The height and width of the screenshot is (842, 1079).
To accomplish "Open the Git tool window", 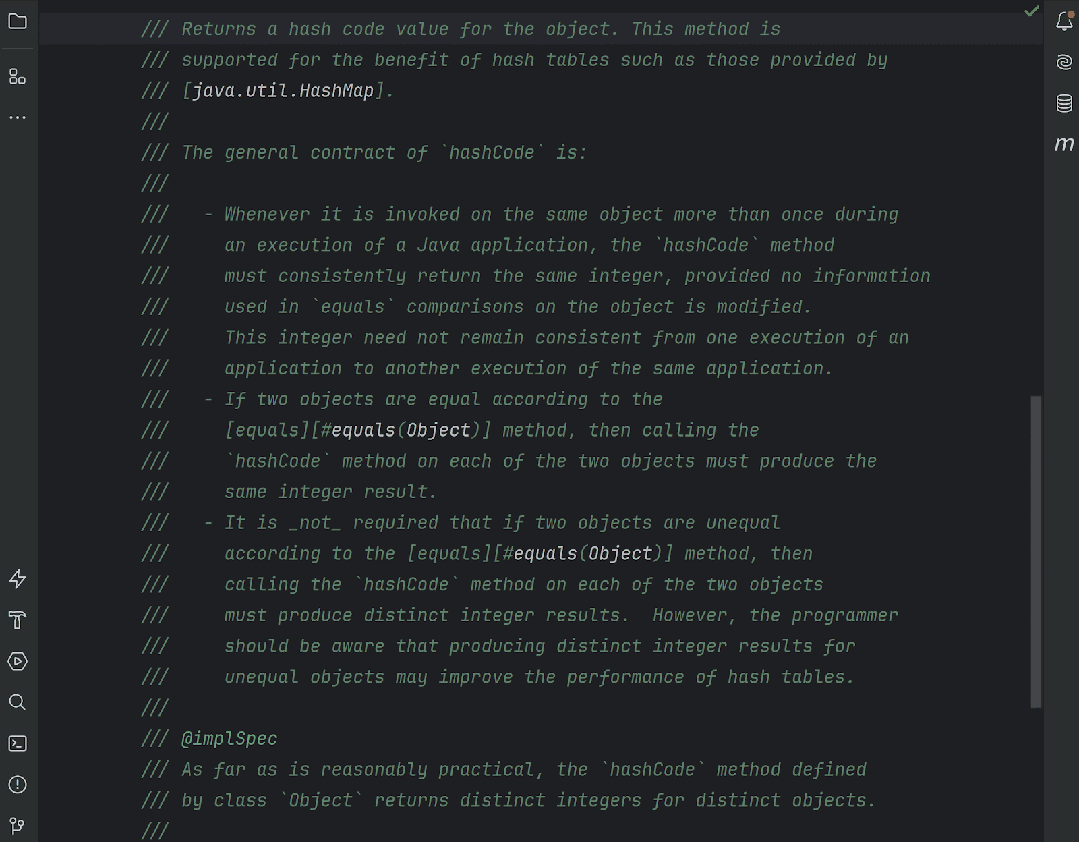I will click(17, 825).
